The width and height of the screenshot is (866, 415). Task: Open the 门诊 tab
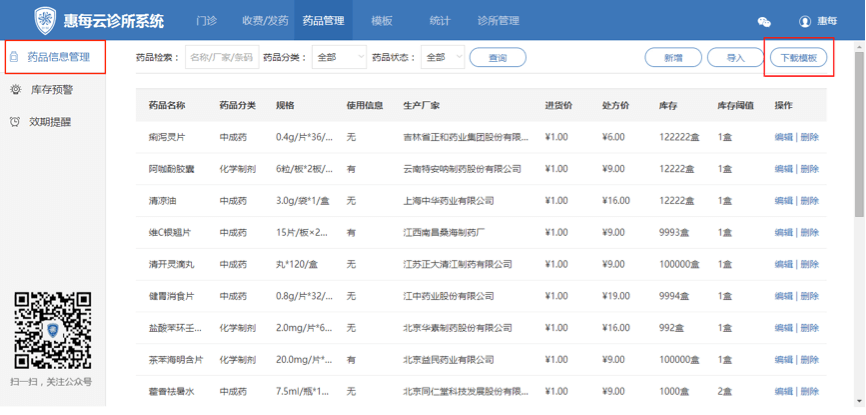(x=207, y=21)
